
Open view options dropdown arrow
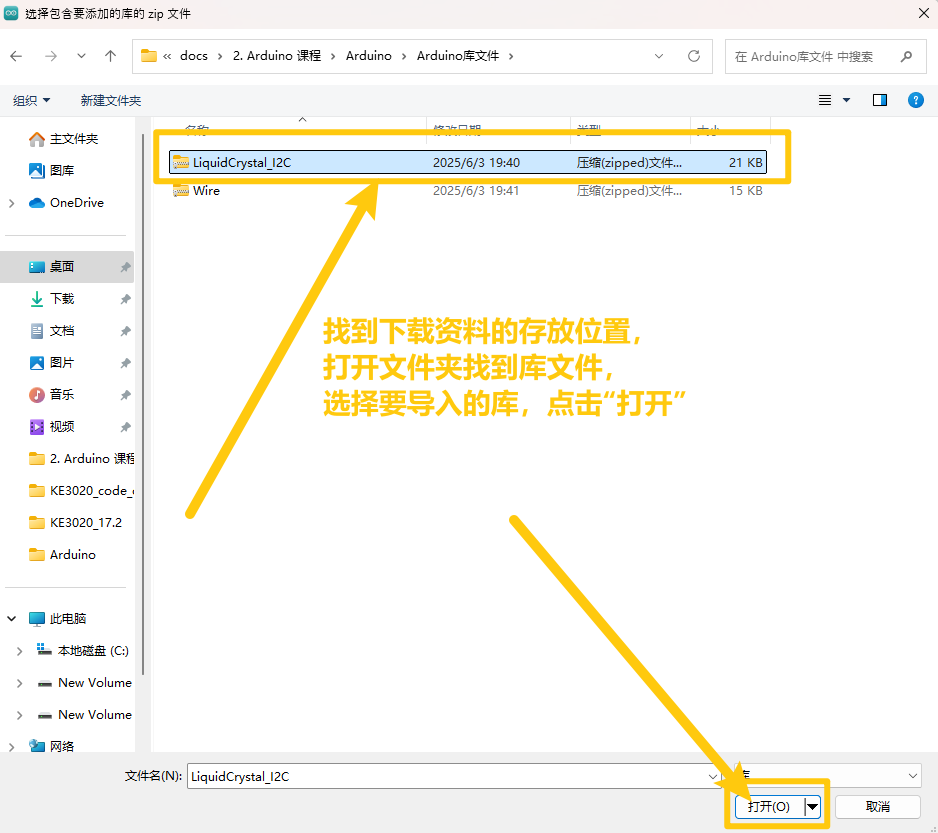coord(846,100)
